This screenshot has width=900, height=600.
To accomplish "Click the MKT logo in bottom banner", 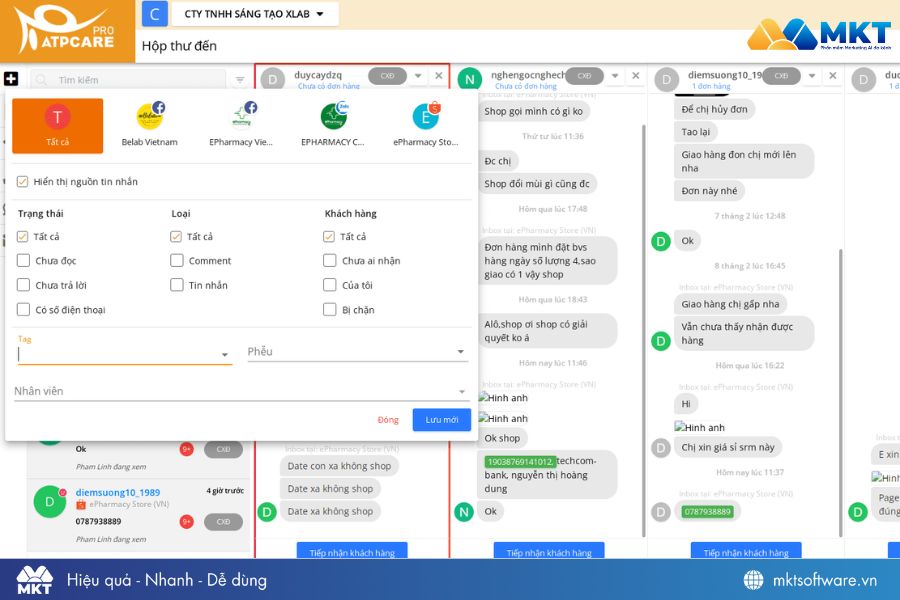I will point(34,580).
